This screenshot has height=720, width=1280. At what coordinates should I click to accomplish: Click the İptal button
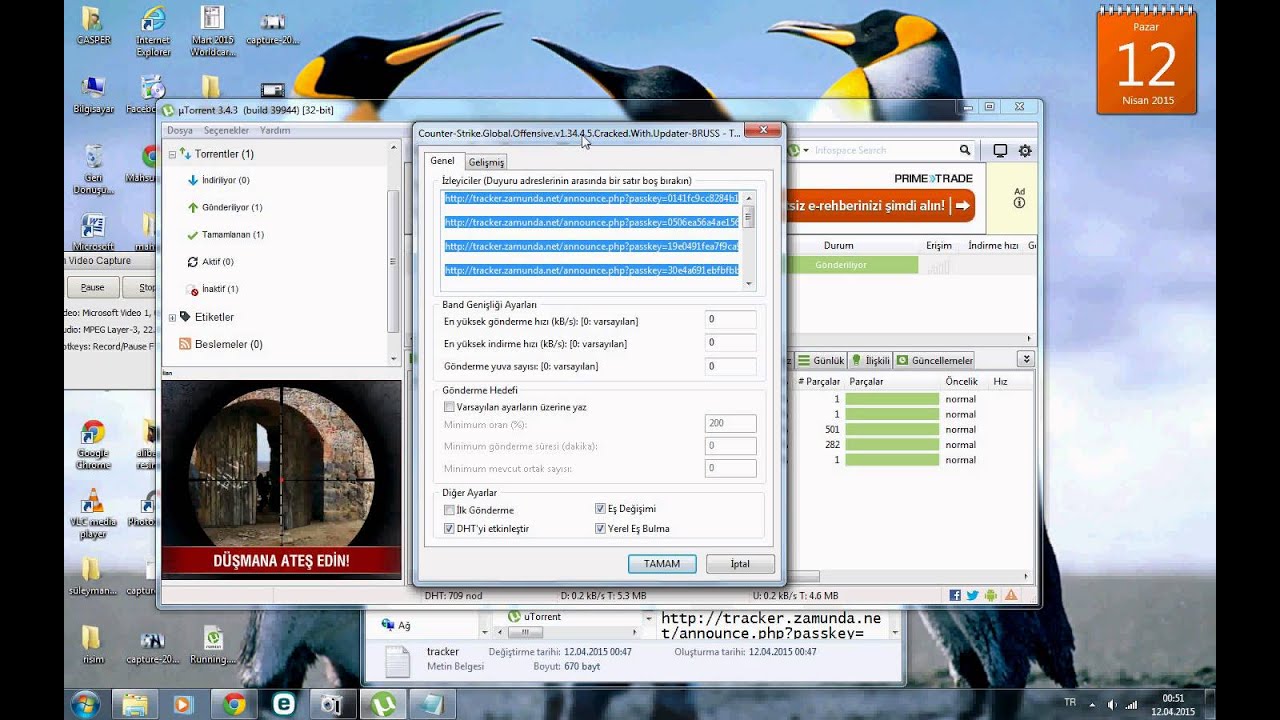point(740,564)
